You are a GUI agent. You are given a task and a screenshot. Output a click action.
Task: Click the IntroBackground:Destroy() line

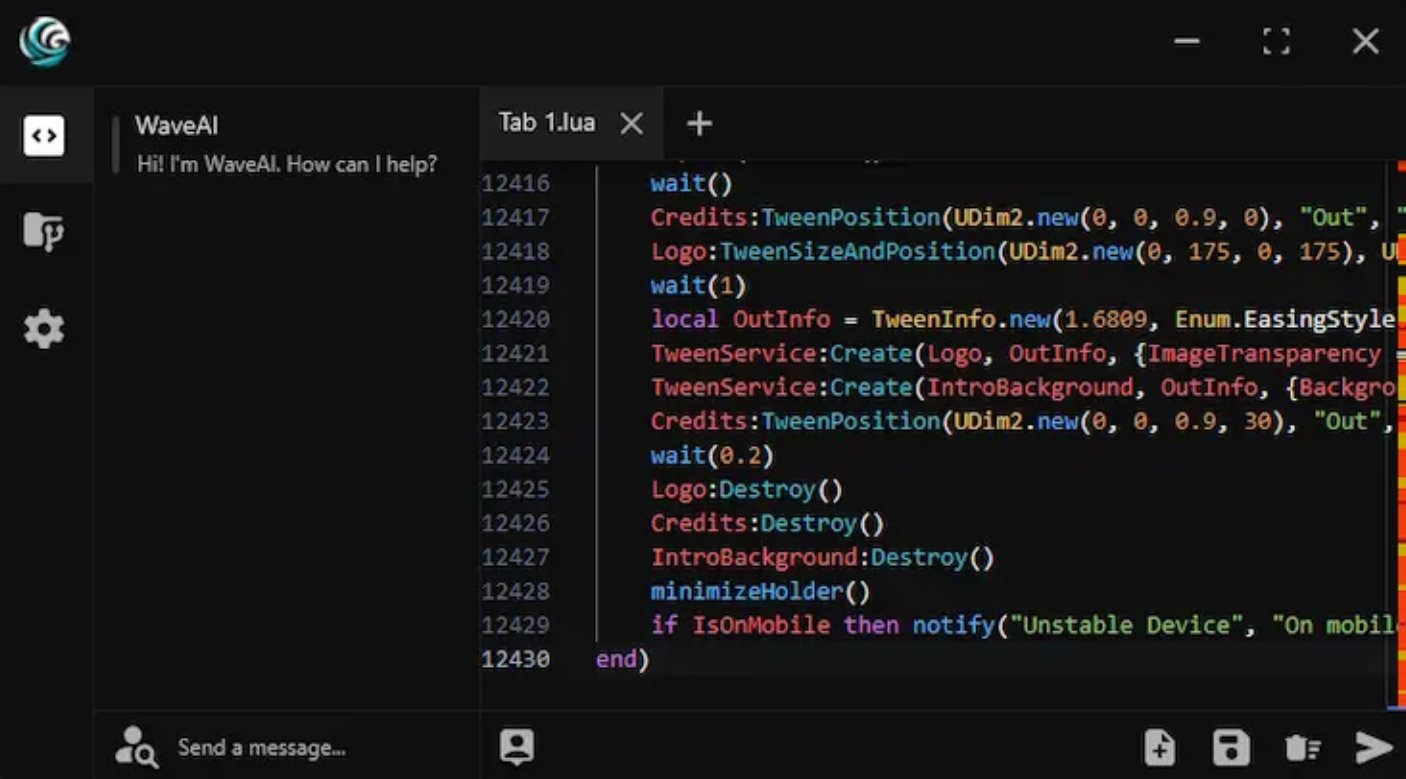coord(823,557)
